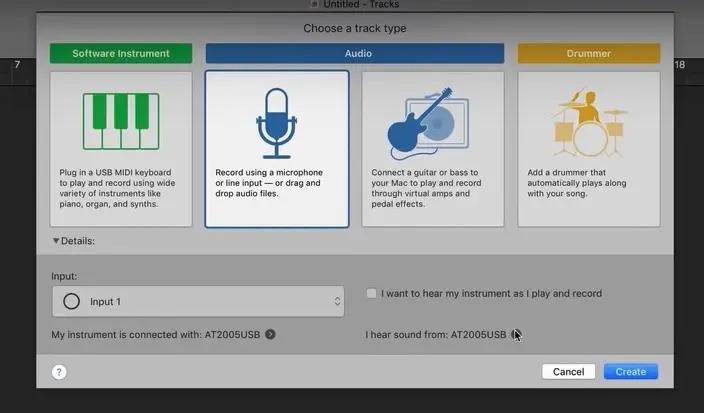Select the Audio header tab

(355, 53)
